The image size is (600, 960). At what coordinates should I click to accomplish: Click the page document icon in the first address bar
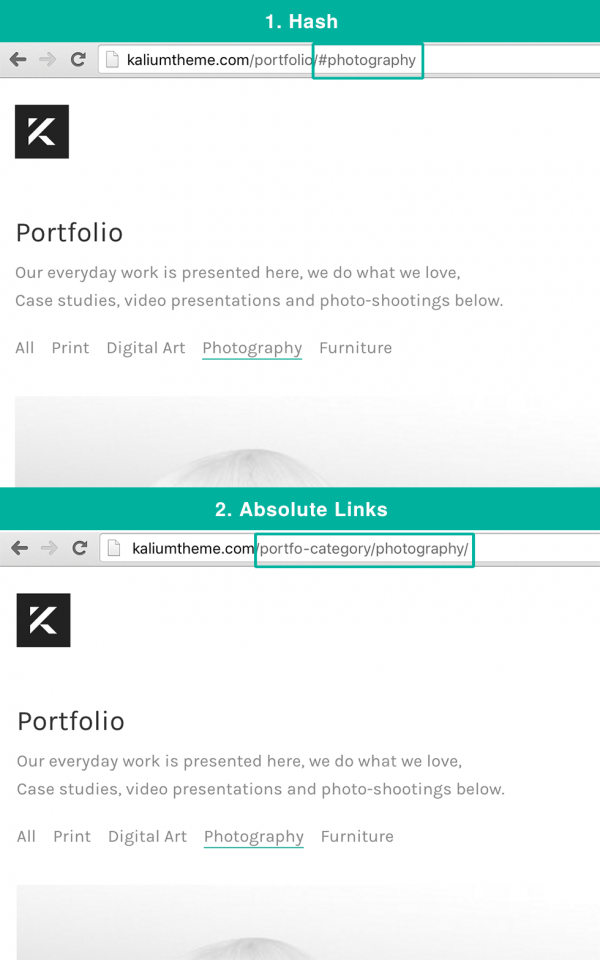[x=110, y=59]
